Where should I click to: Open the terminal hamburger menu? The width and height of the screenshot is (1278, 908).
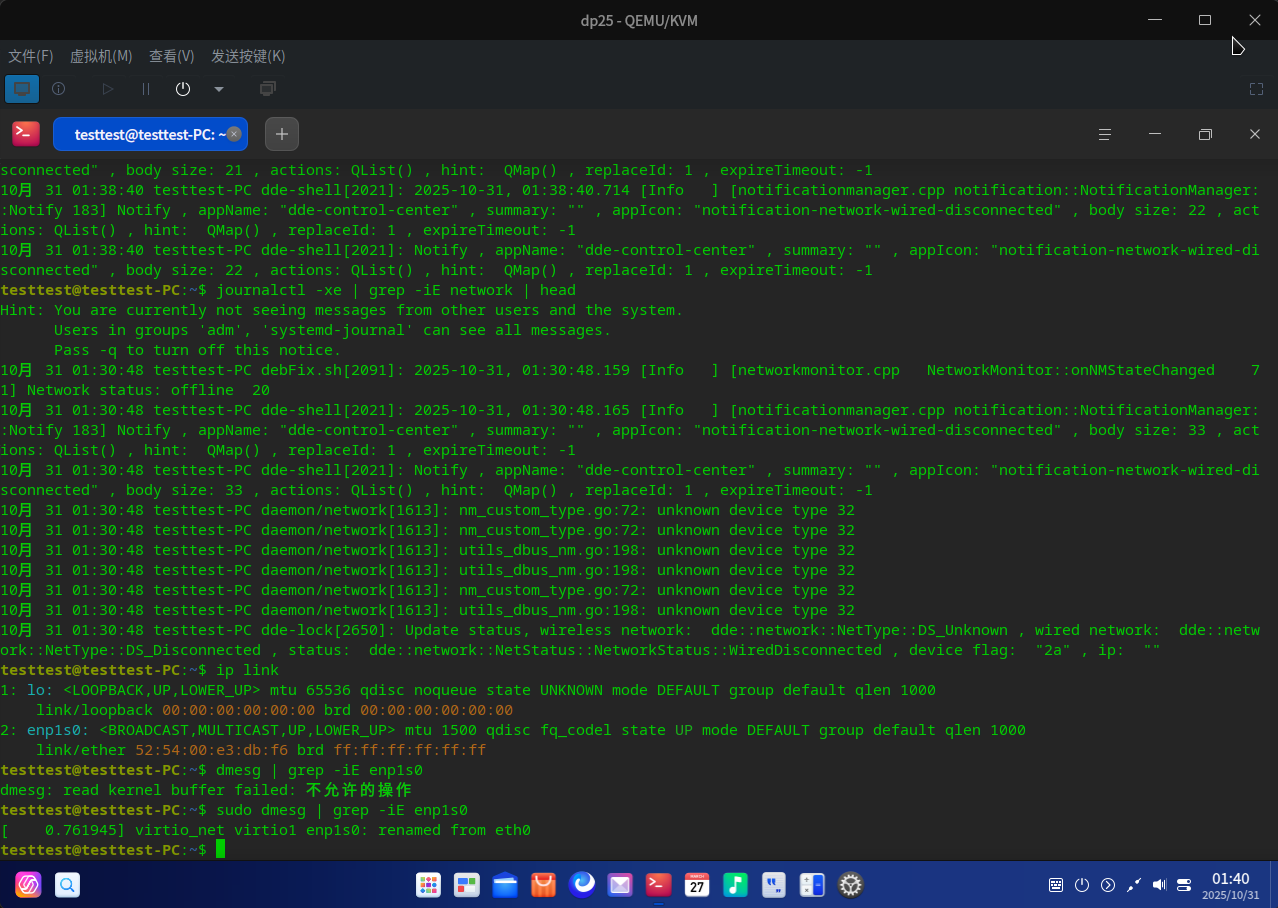(x=1105, y=134)
